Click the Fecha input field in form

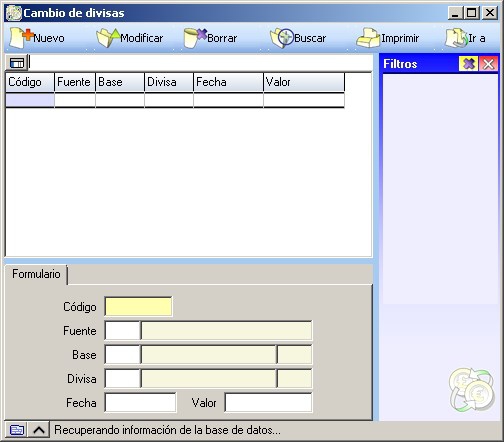click(140, 402)
